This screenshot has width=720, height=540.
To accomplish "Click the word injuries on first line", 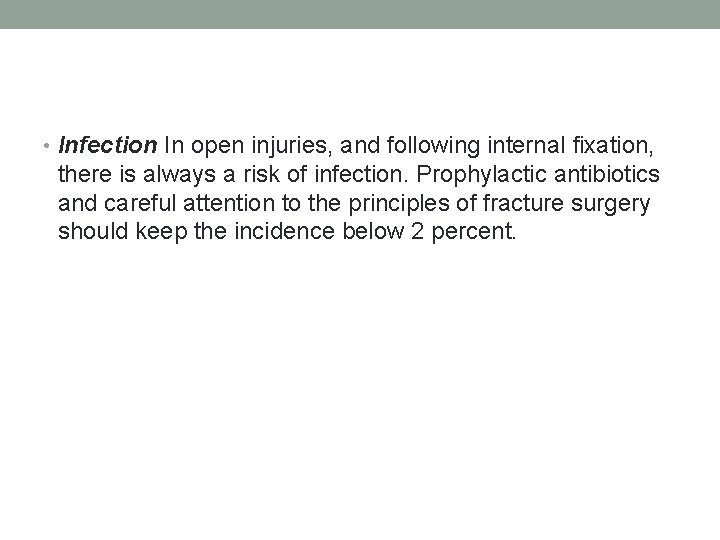I will point(291,147).
